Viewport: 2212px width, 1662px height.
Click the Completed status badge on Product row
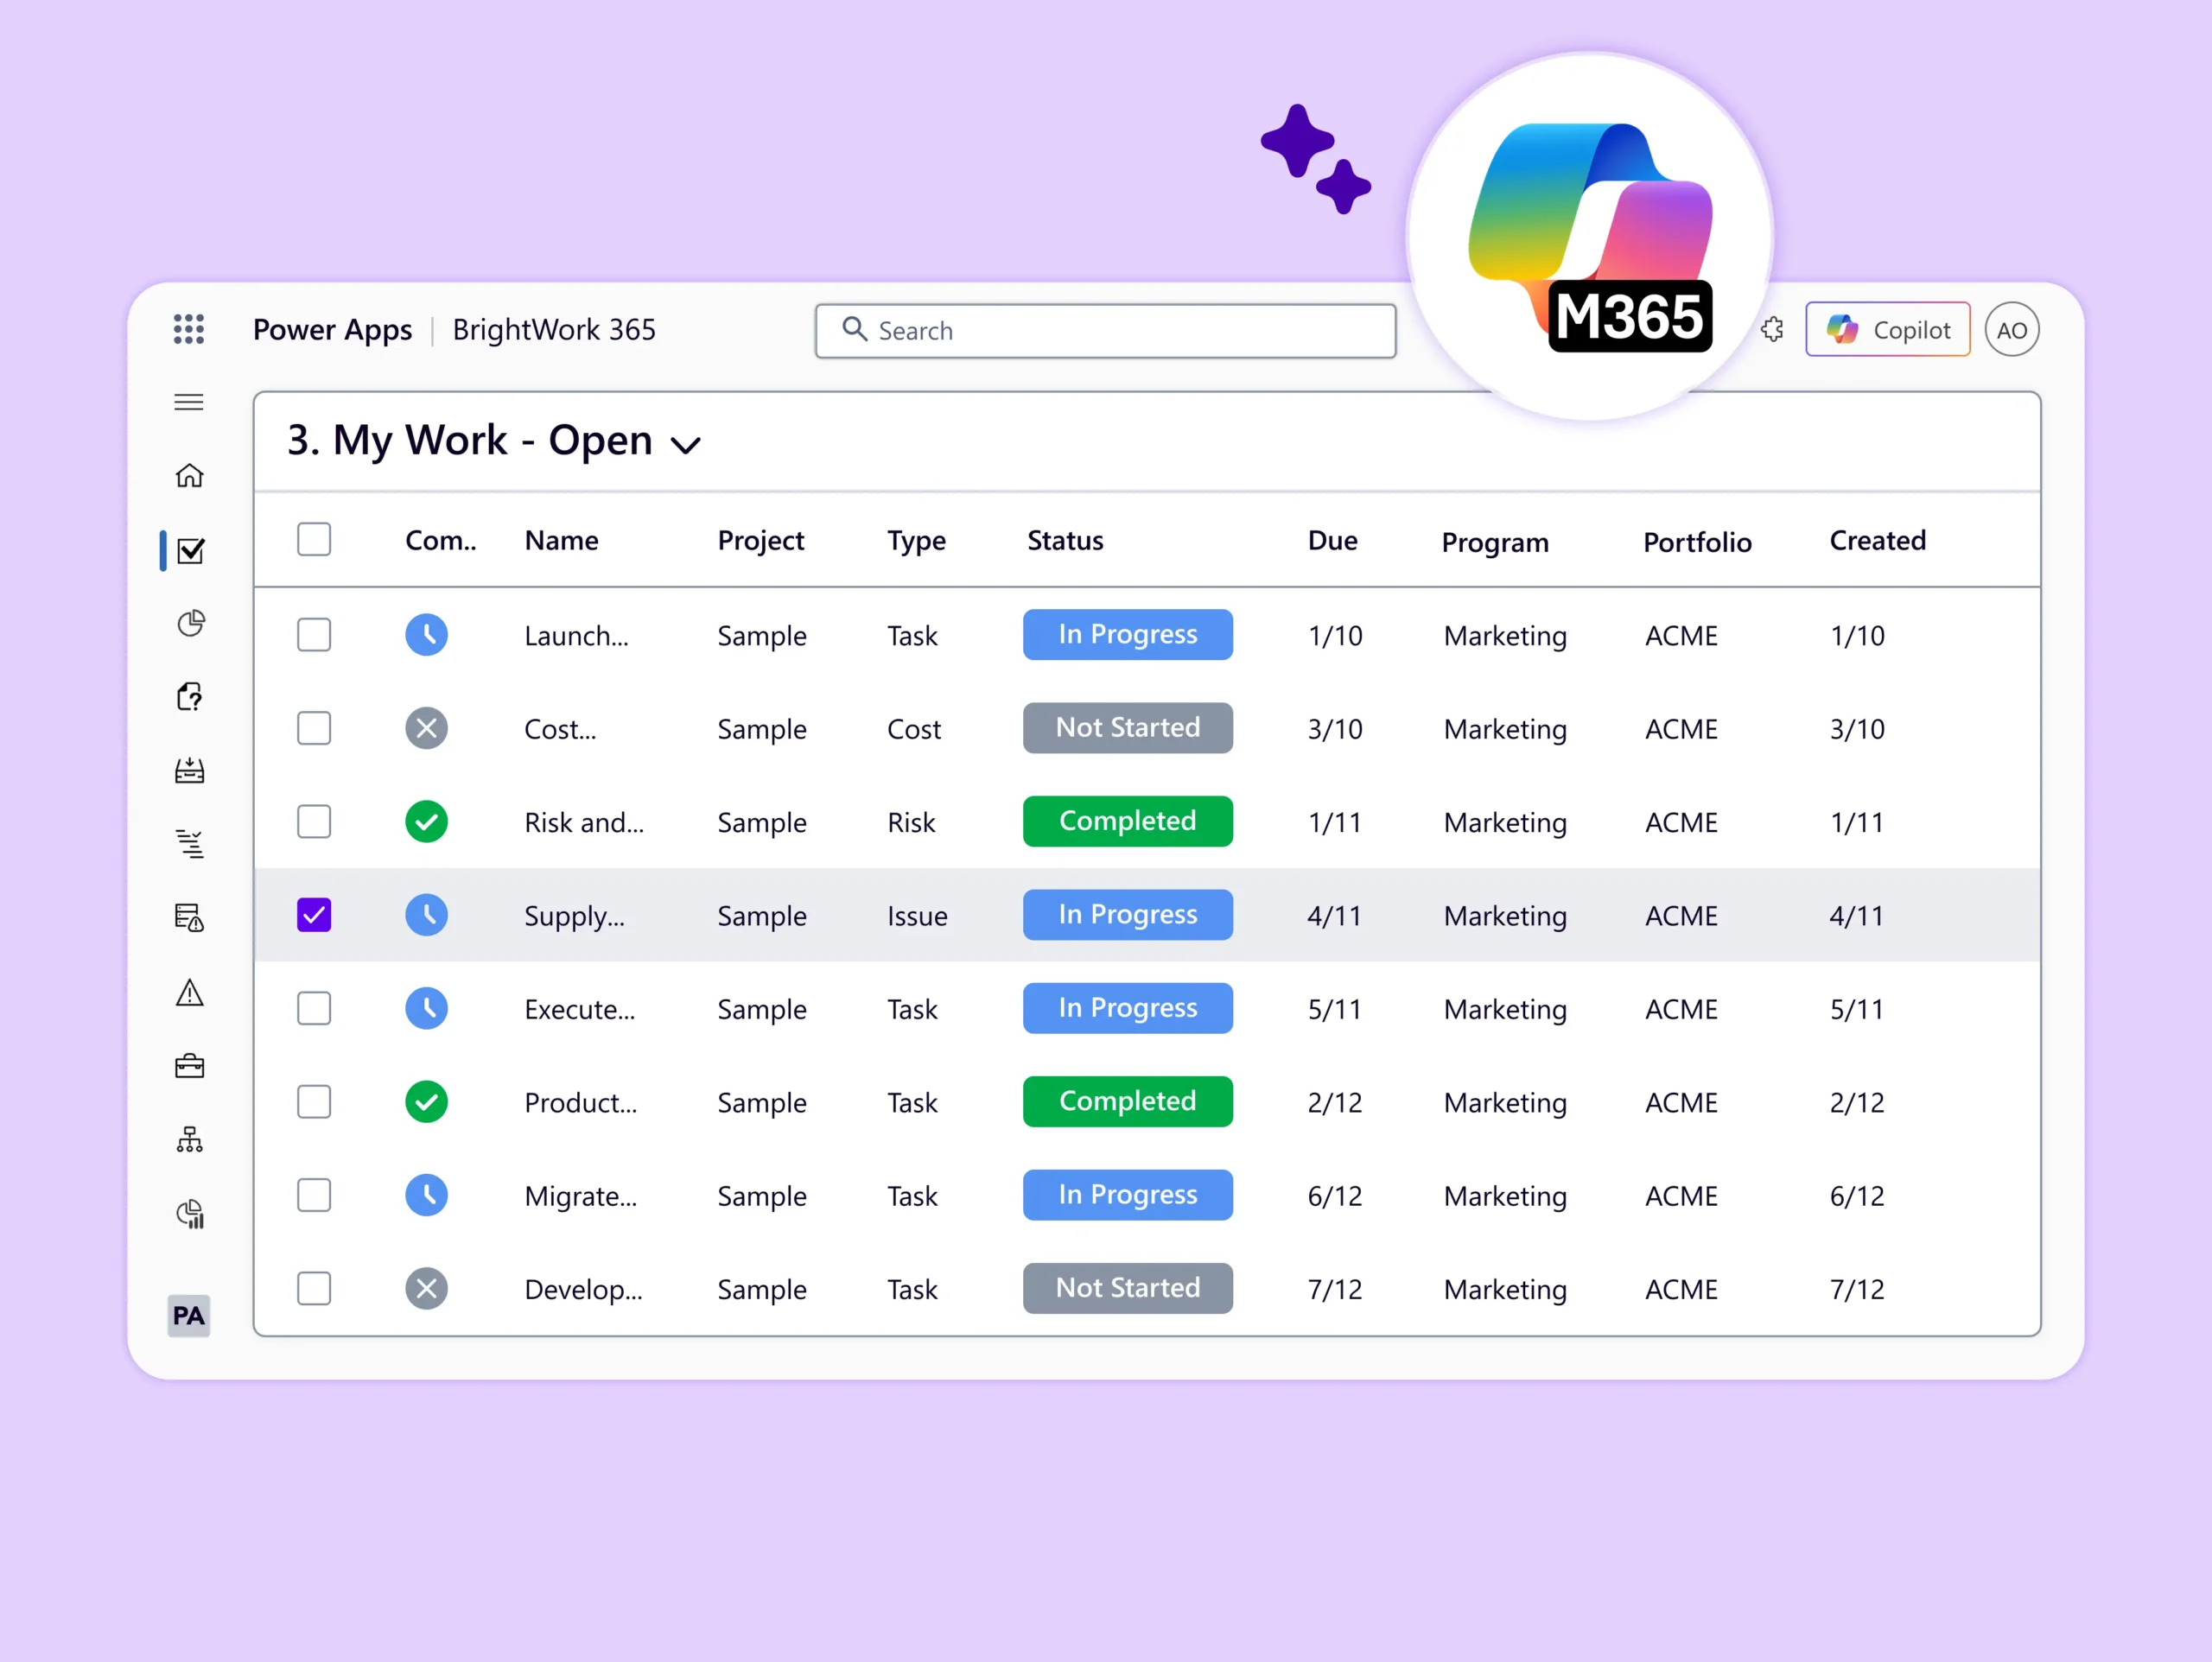1127,1102
